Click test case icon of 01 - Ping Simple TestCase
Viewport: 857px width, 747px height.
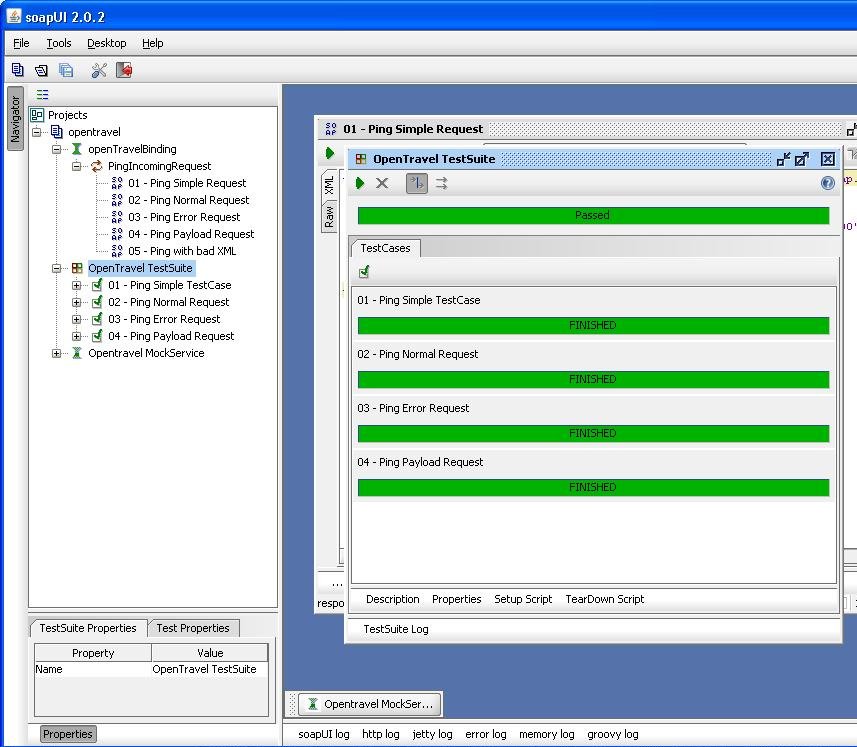coord(97,285)
